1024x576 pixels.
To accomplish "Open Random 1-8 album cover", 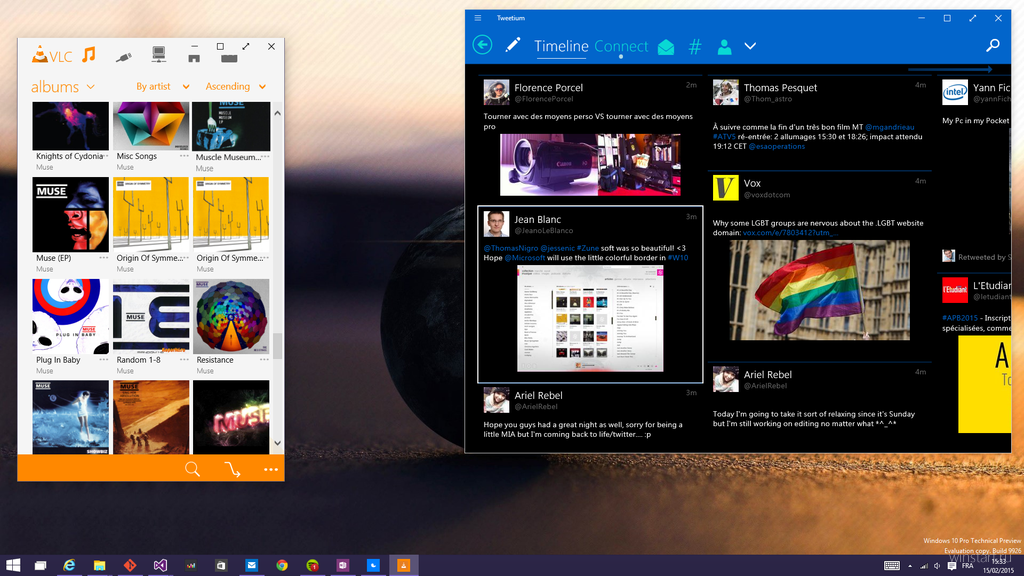I will tap(151, 317).
